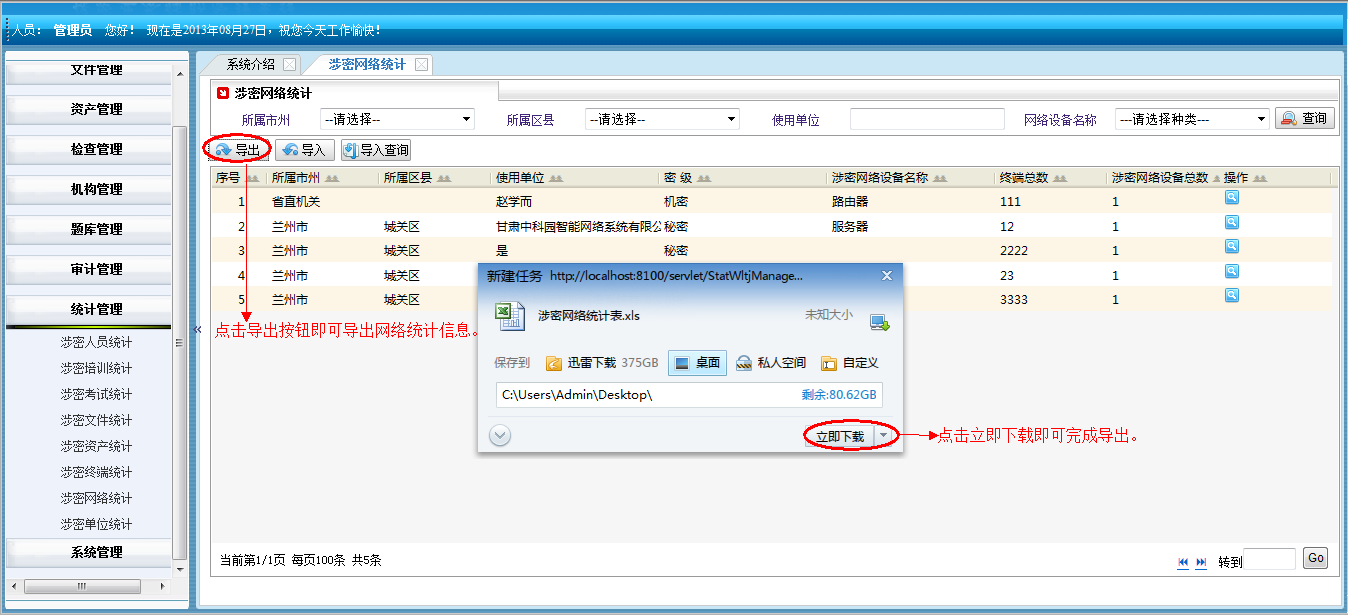This screenshot has height=615, width=1348.
Task: Open the 网络设备名称 type dropdown
Action: point(1192,119)
